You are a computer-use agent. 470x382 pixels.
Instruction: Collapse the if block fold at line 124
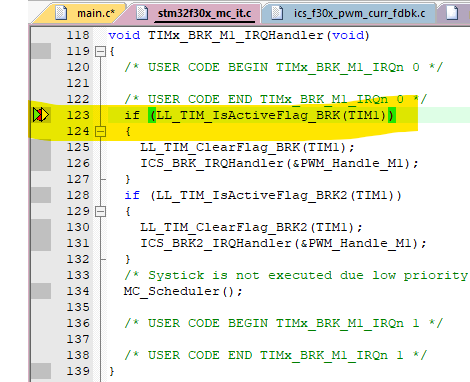pyautogui.click(x=100, y=132)
